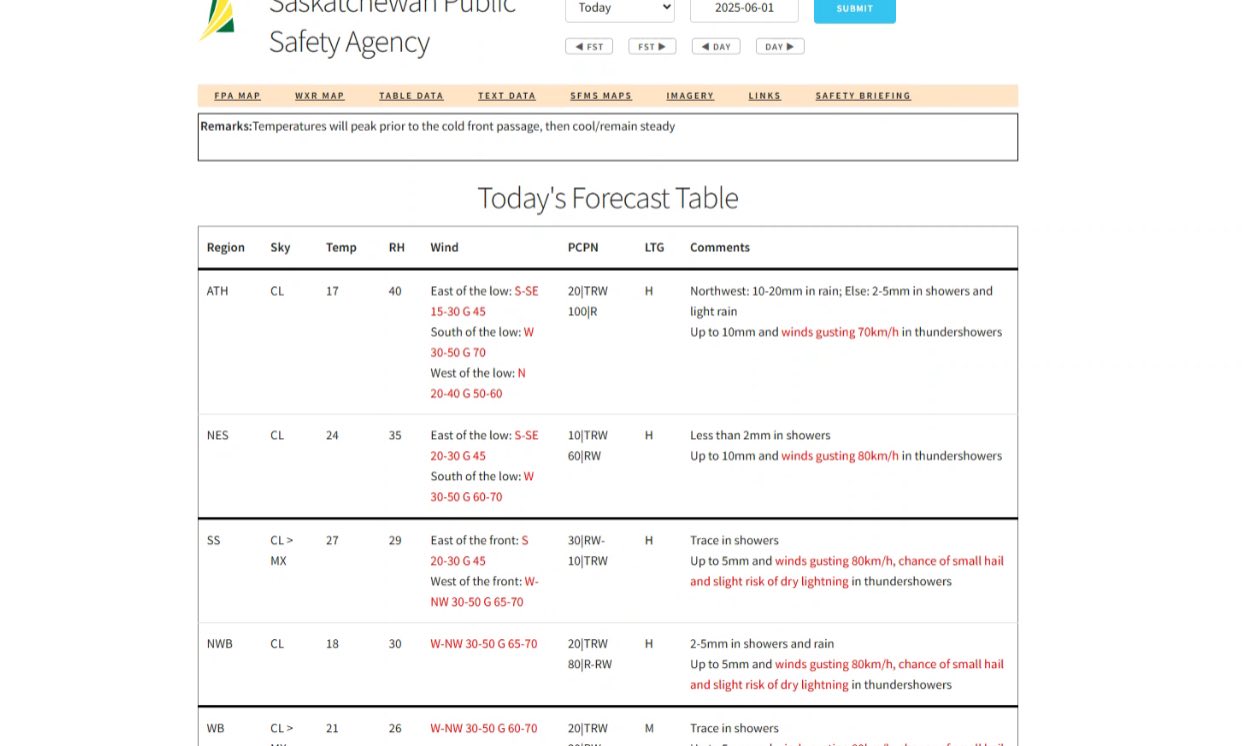The image size is (1244, 746).
Task: Click the ATH precipitation "100|R" value
Action: coord(583,312)
